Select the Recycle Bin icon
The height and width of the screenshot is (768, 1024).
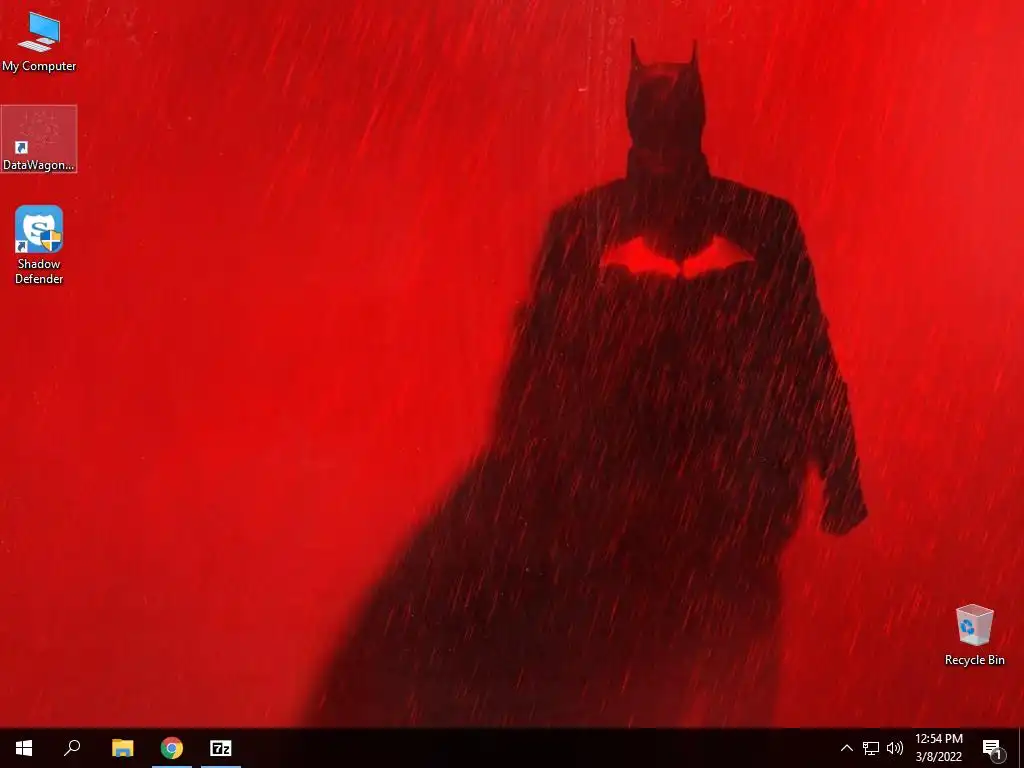pyautogui.click(x=974, y=635)
